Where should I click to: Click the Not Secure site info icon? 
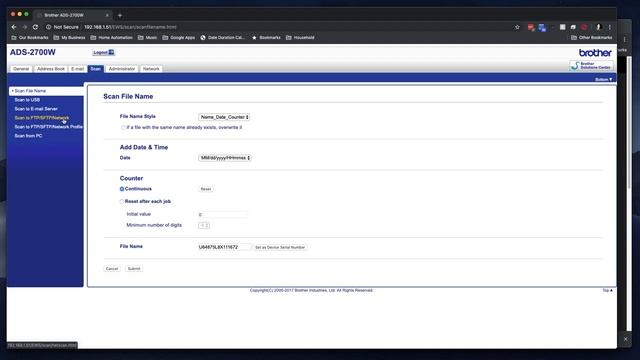(48, 27)
